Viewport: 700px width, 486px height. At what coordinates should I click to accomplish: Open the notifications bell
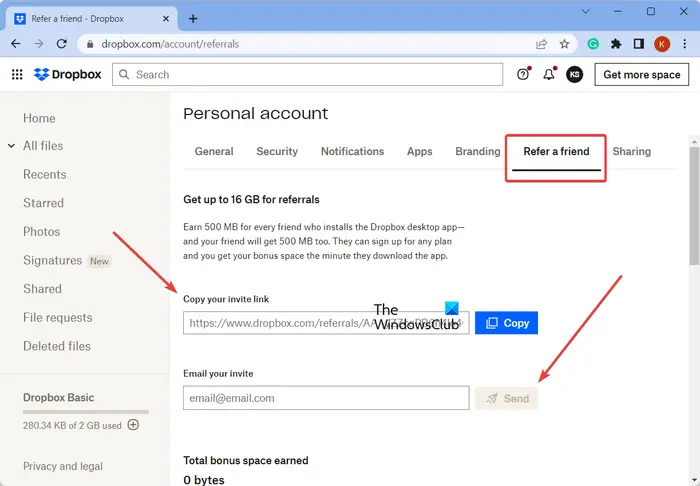[549, 75]
